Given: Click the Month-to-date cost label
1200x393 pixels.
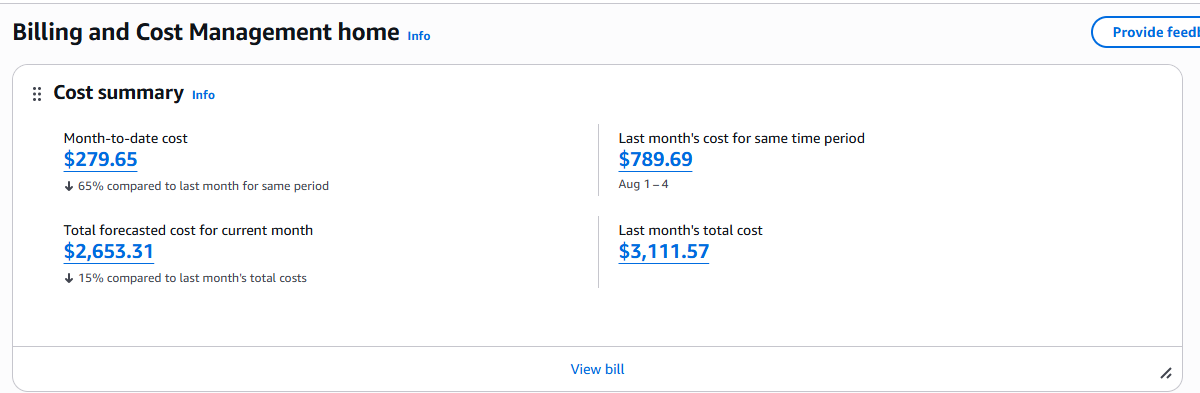Looking at the screenshot, I should point(126,138).
